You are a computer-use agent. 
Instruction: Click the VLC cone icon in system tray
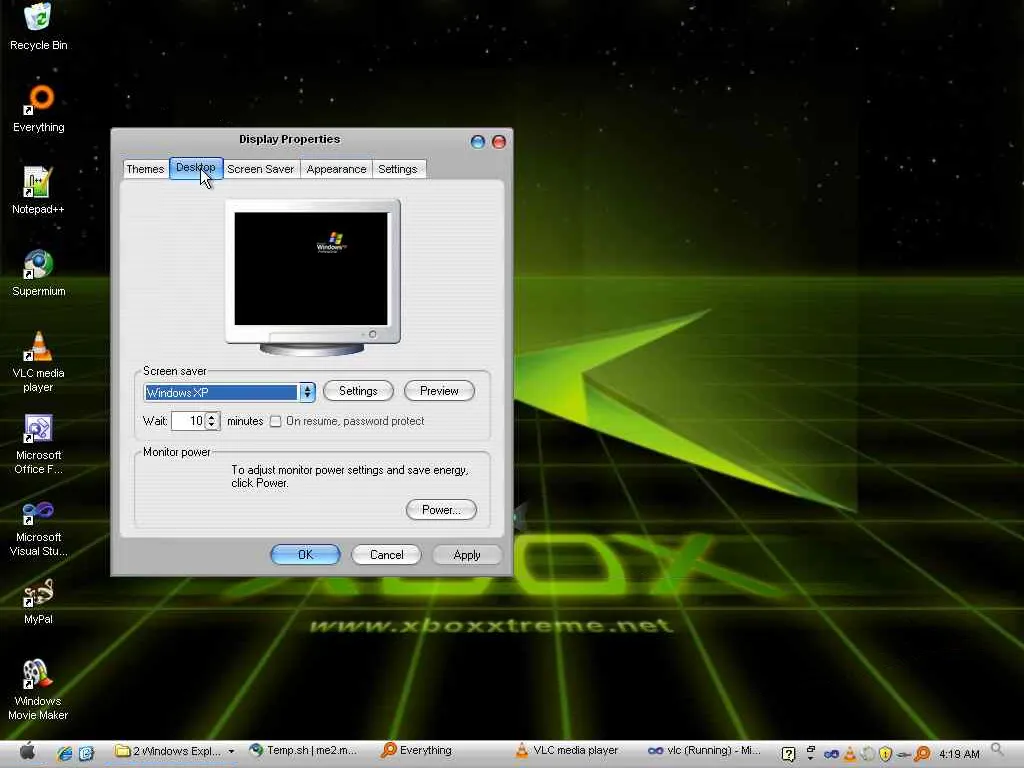point(850,754)
